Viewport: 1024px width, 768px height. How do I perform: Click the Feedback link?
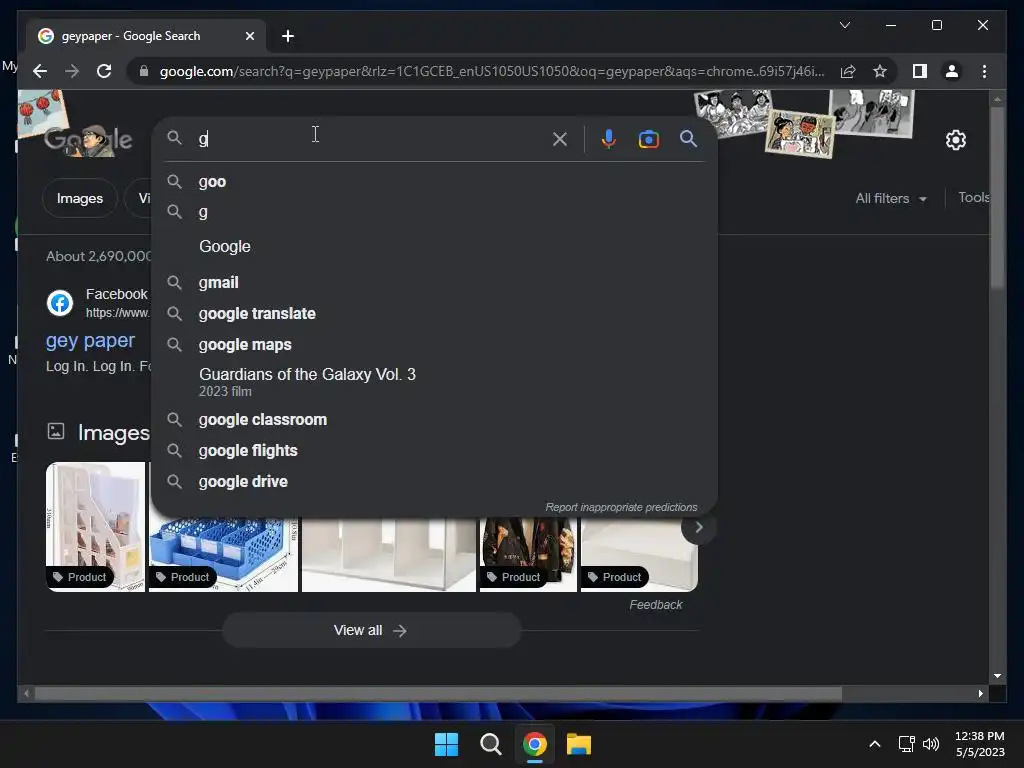[656, 605]
